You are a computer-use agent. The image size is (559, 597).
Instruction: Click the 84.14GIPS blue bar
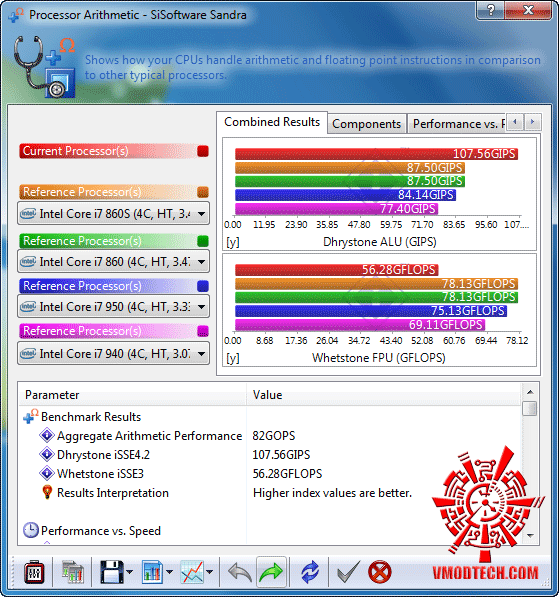(345, 195)
